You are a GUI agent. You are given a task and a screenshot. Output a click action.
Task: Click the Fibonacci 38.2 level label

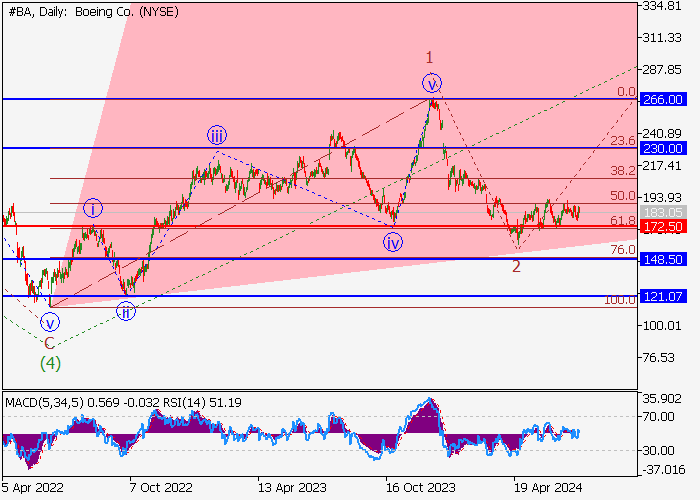pos(623,170)
